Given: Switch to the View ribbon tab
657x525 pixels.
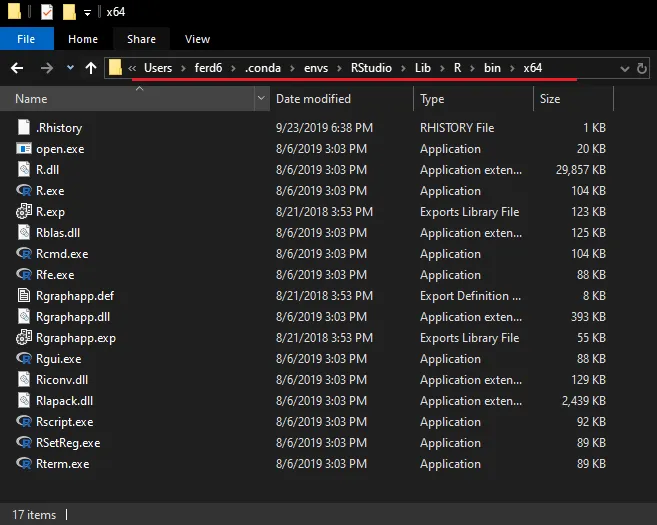Looking at the screenshot, I should click(x=197, y=39).
